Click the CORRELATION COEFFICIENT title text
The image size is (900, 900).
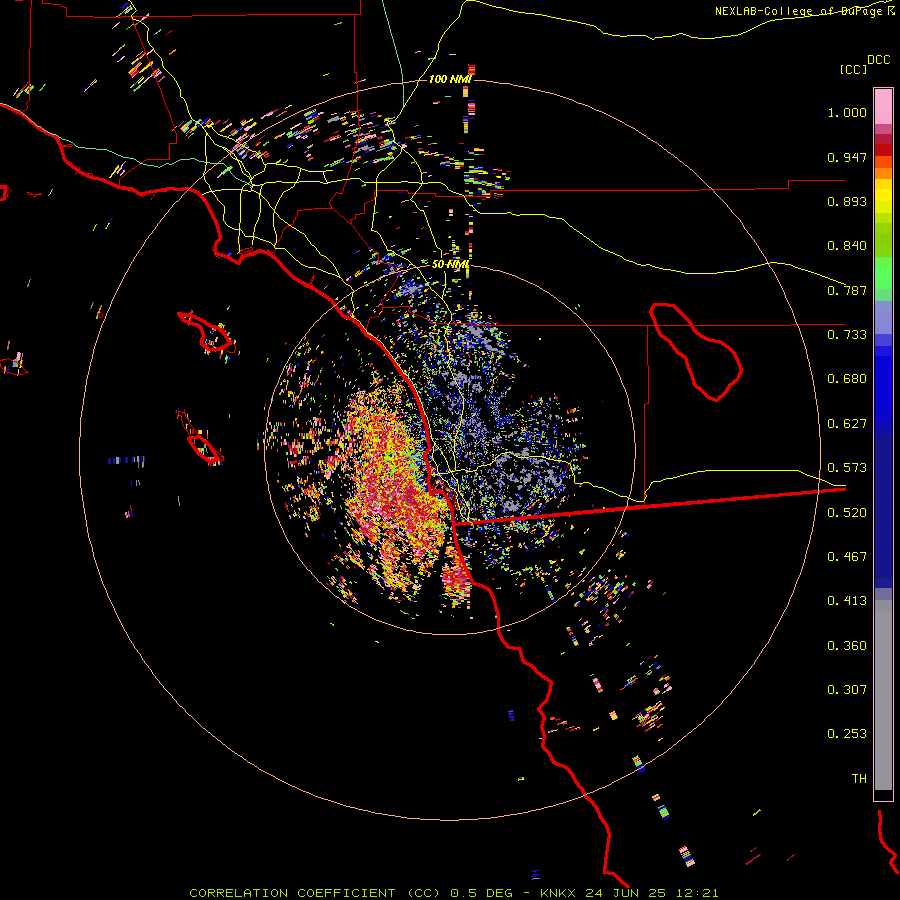coord(292,893)
